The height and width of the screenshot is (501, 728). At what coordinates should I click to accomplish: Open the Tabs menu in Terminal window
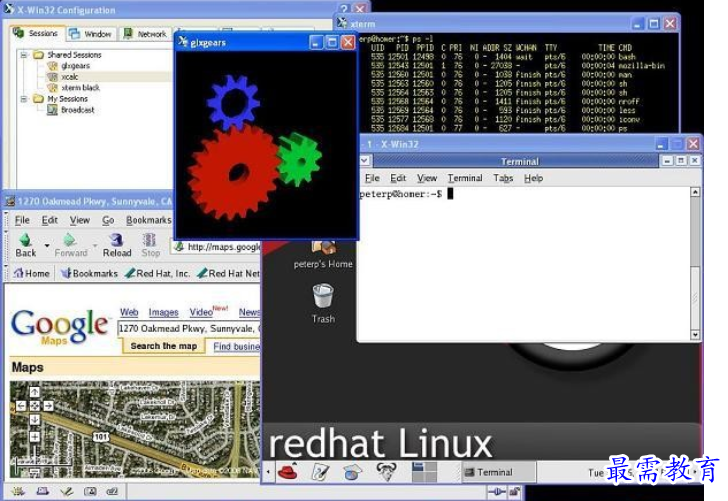(x=503, y=178)
